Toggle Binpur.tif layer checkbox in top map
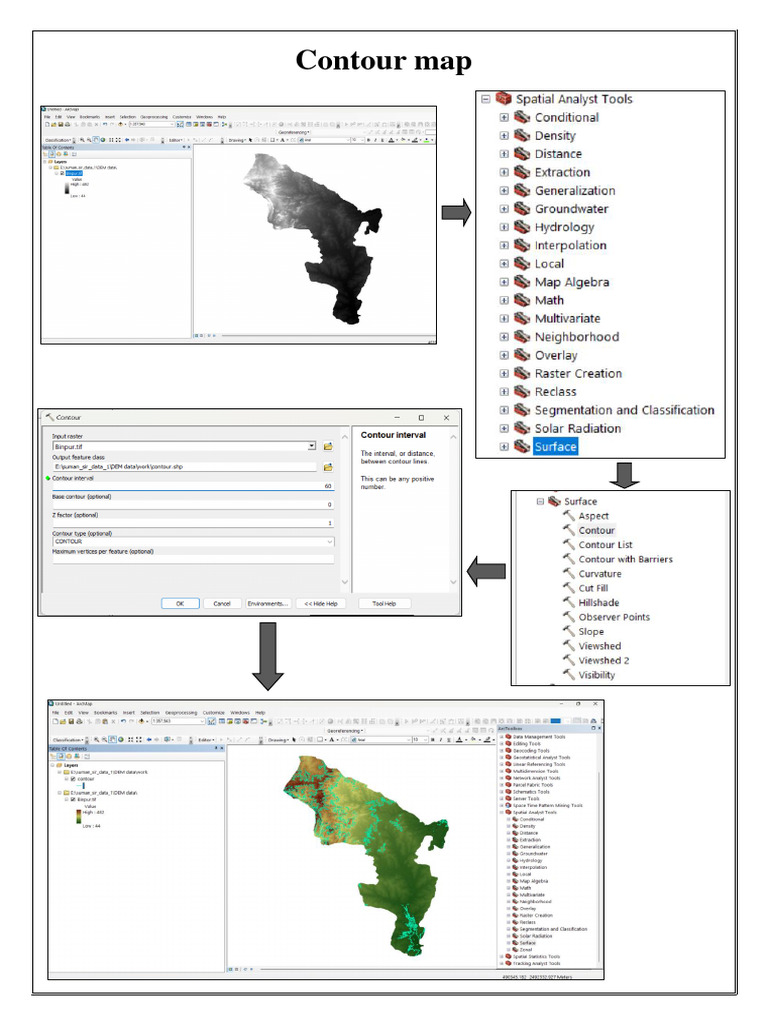 point(61,173)
